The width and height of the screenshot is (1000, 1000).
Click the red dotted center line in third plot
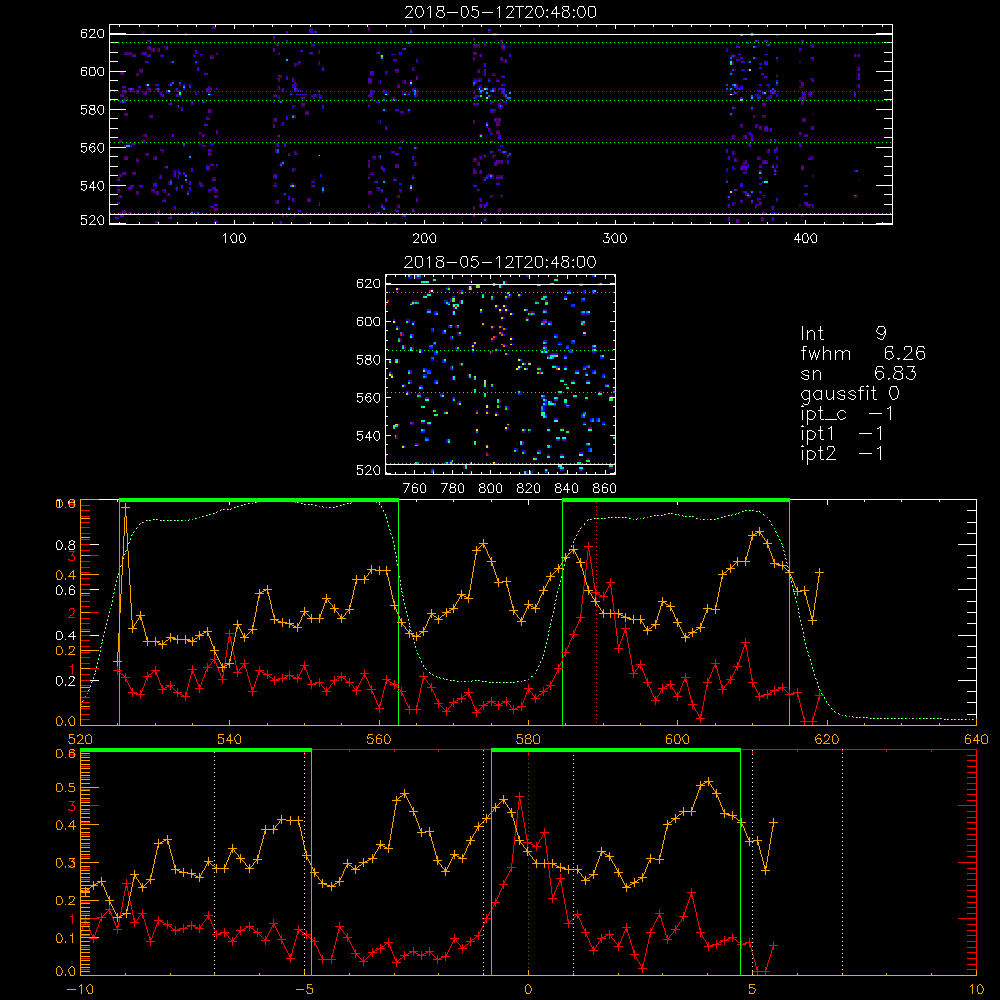[596, 612]
